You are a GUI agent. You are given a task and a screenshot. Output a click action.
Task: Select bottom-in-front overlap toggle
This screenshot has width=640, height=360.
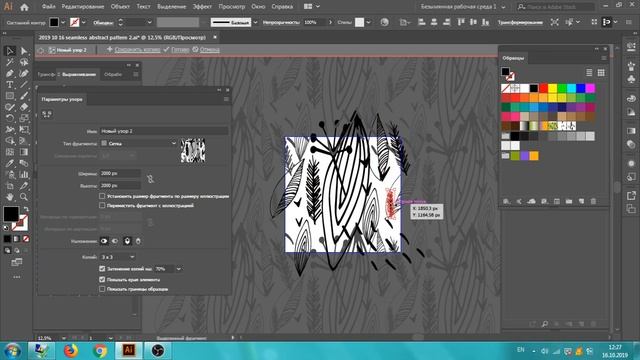click(x=138, y=241)
